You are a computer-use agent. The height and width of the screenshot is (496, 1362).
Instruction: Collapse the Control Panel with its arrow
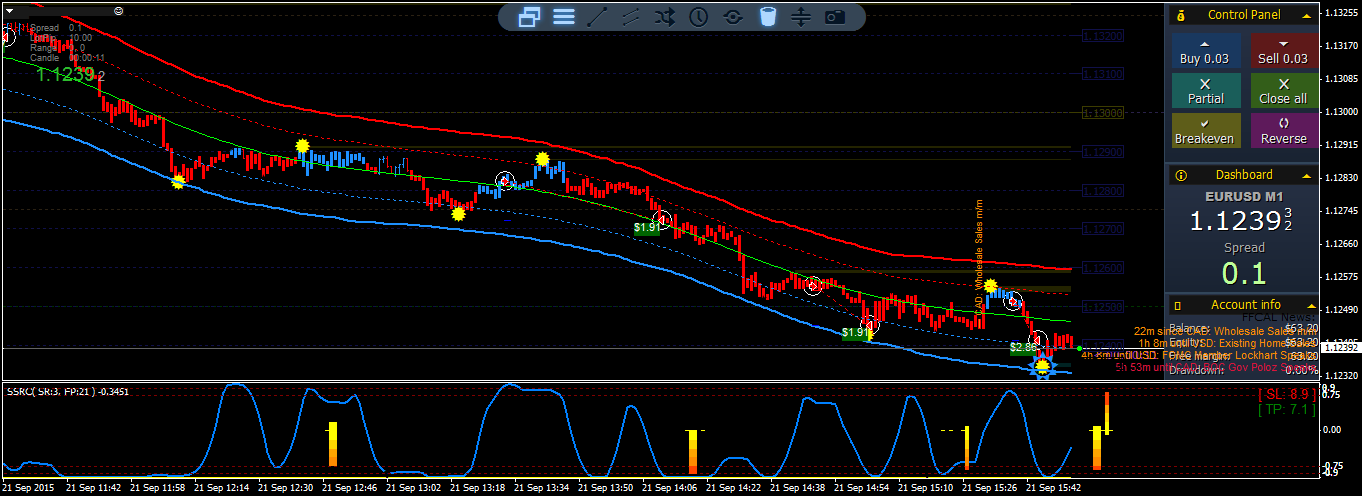[1305, 15]
